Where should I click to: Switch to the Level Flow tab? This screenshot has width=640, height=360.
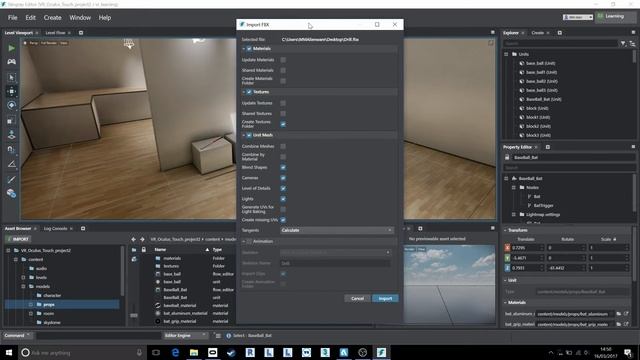(x=56, y=33)
